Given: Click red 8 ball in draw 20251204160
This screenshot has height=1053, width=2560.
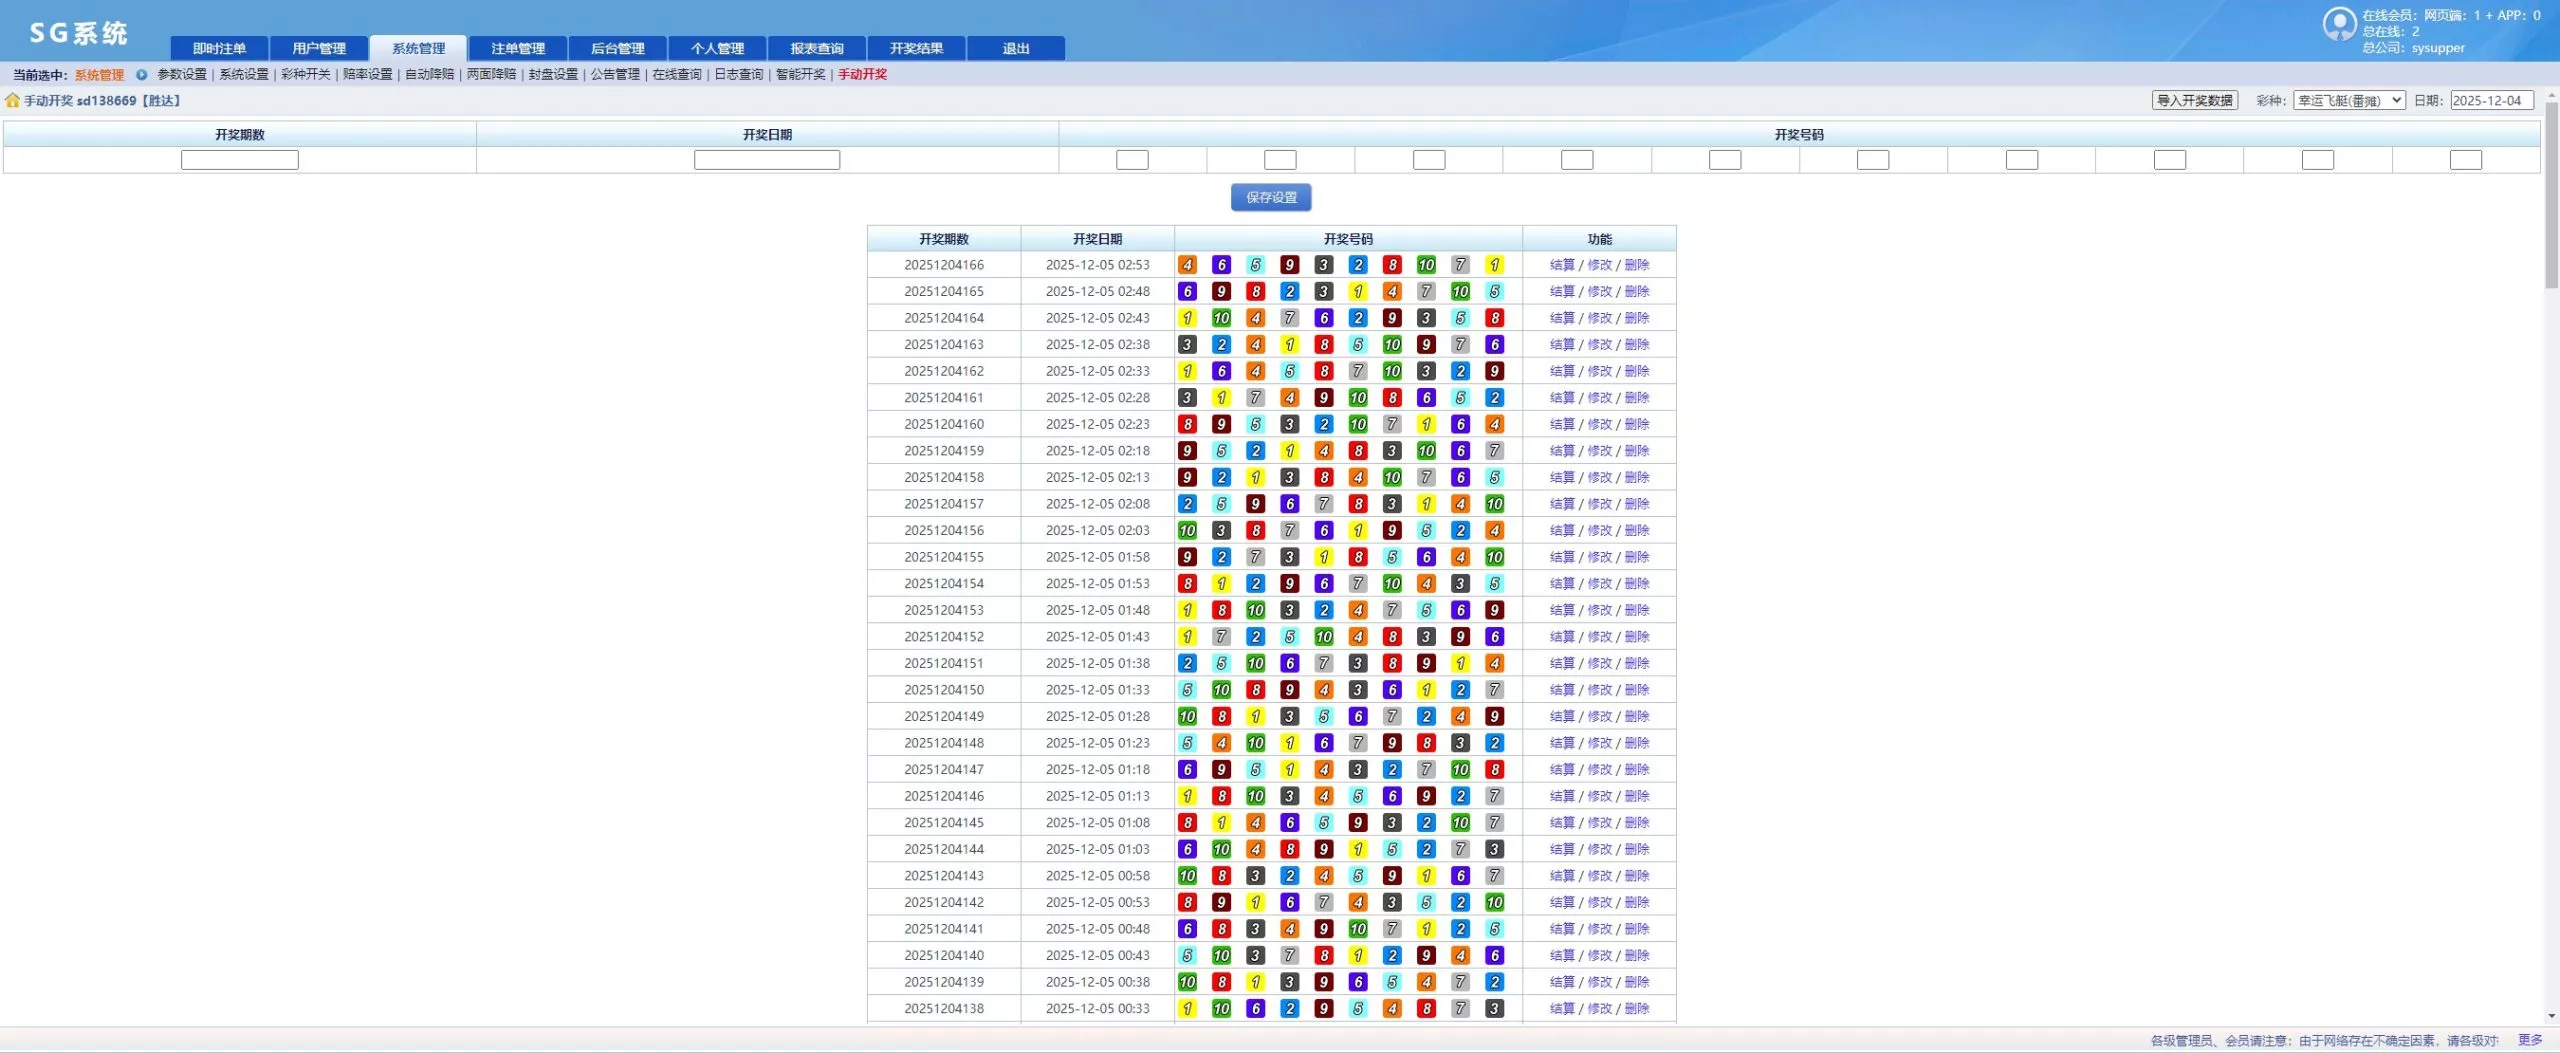Looking at the screenshot, I should click(1187, 425).
